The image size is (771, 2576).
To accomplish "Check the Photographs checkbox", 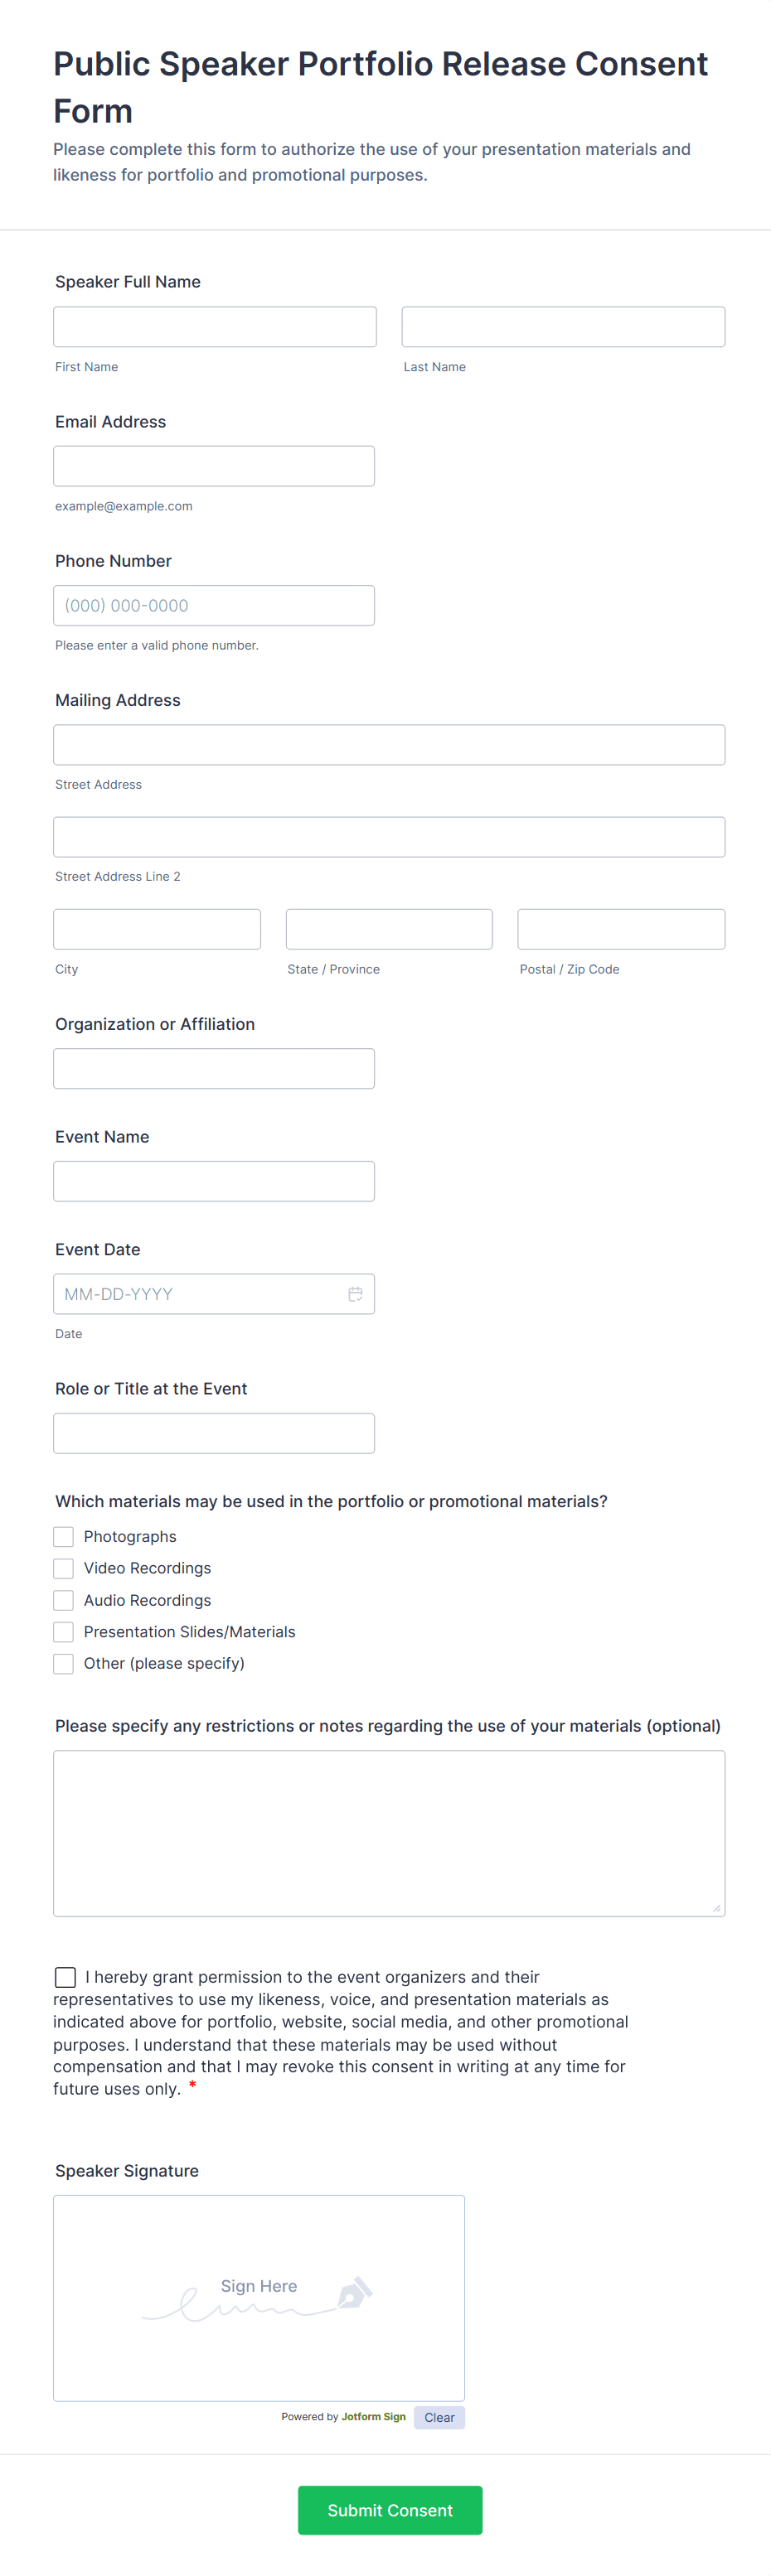I will 64,1536.
